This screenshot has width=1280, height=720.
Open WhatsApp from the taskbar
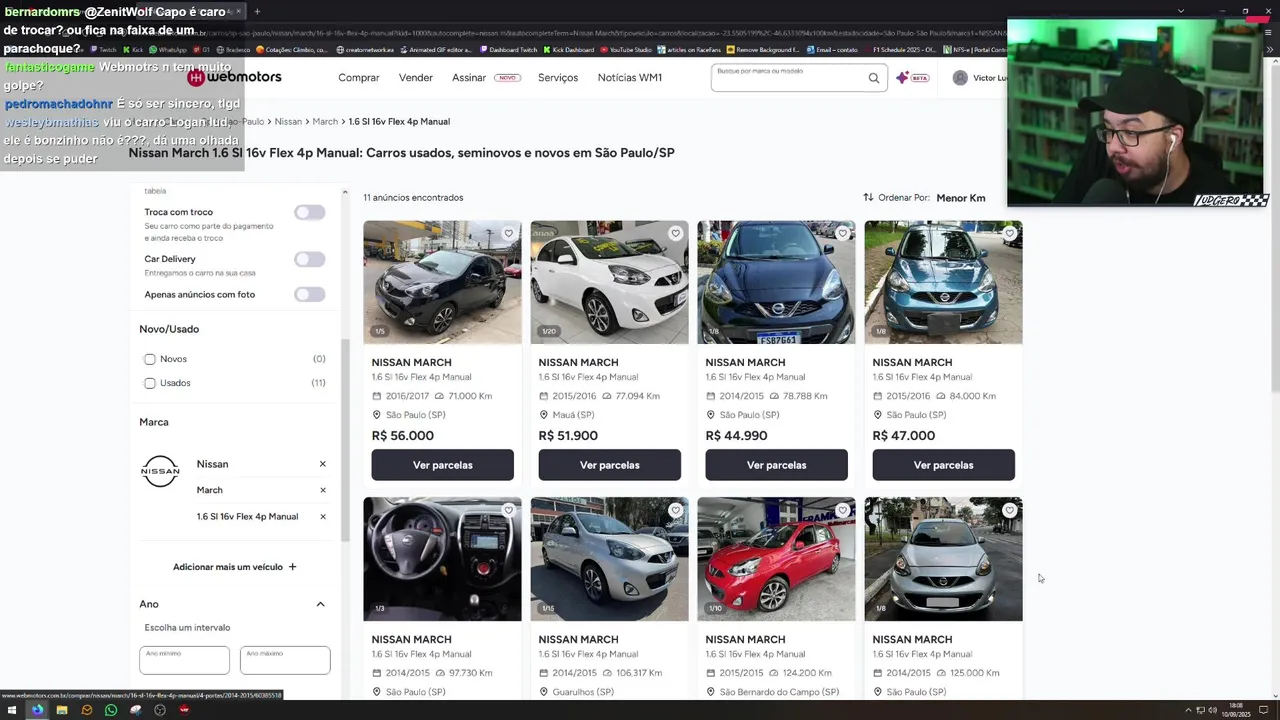(111, 710)
